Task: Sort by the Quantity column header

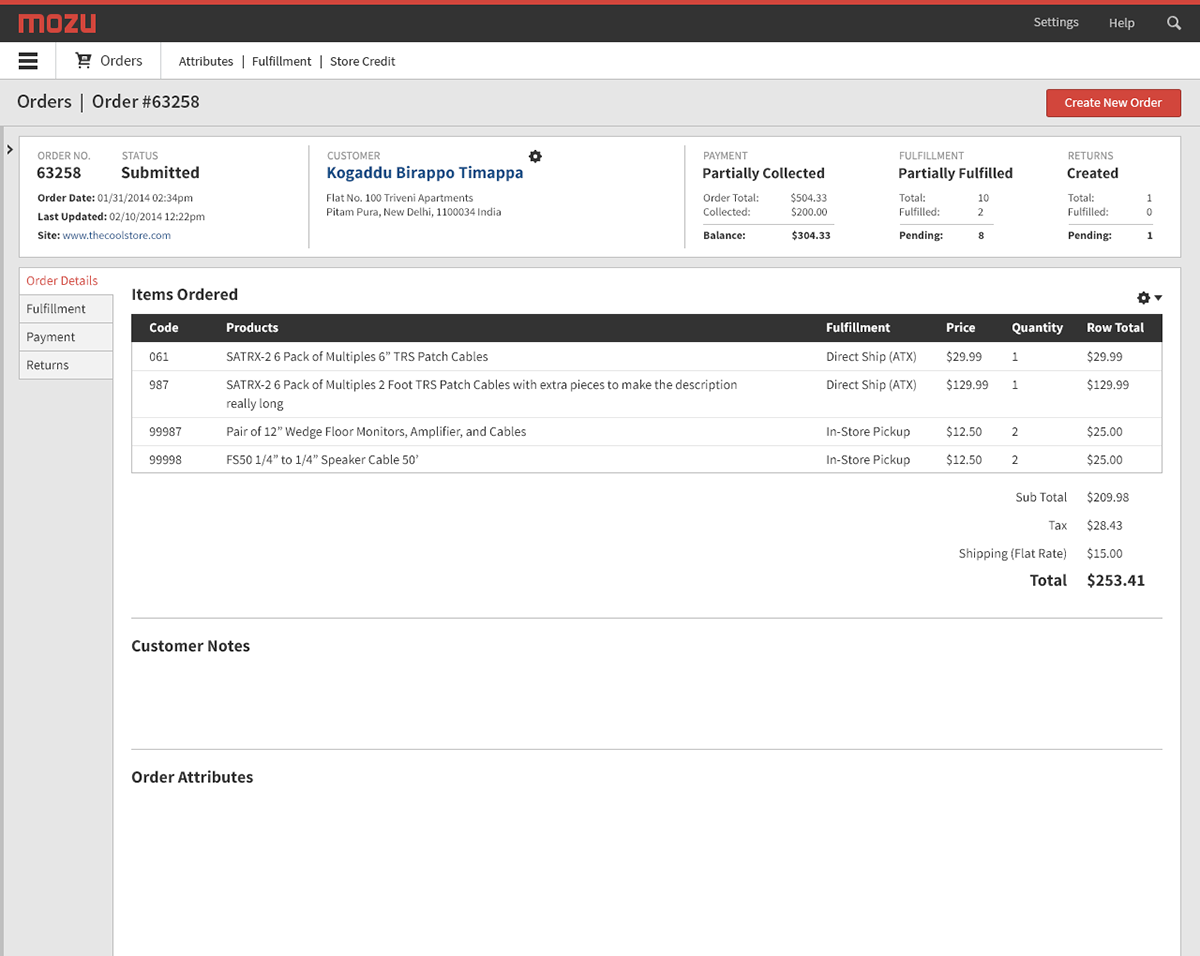Action: 1037,328
